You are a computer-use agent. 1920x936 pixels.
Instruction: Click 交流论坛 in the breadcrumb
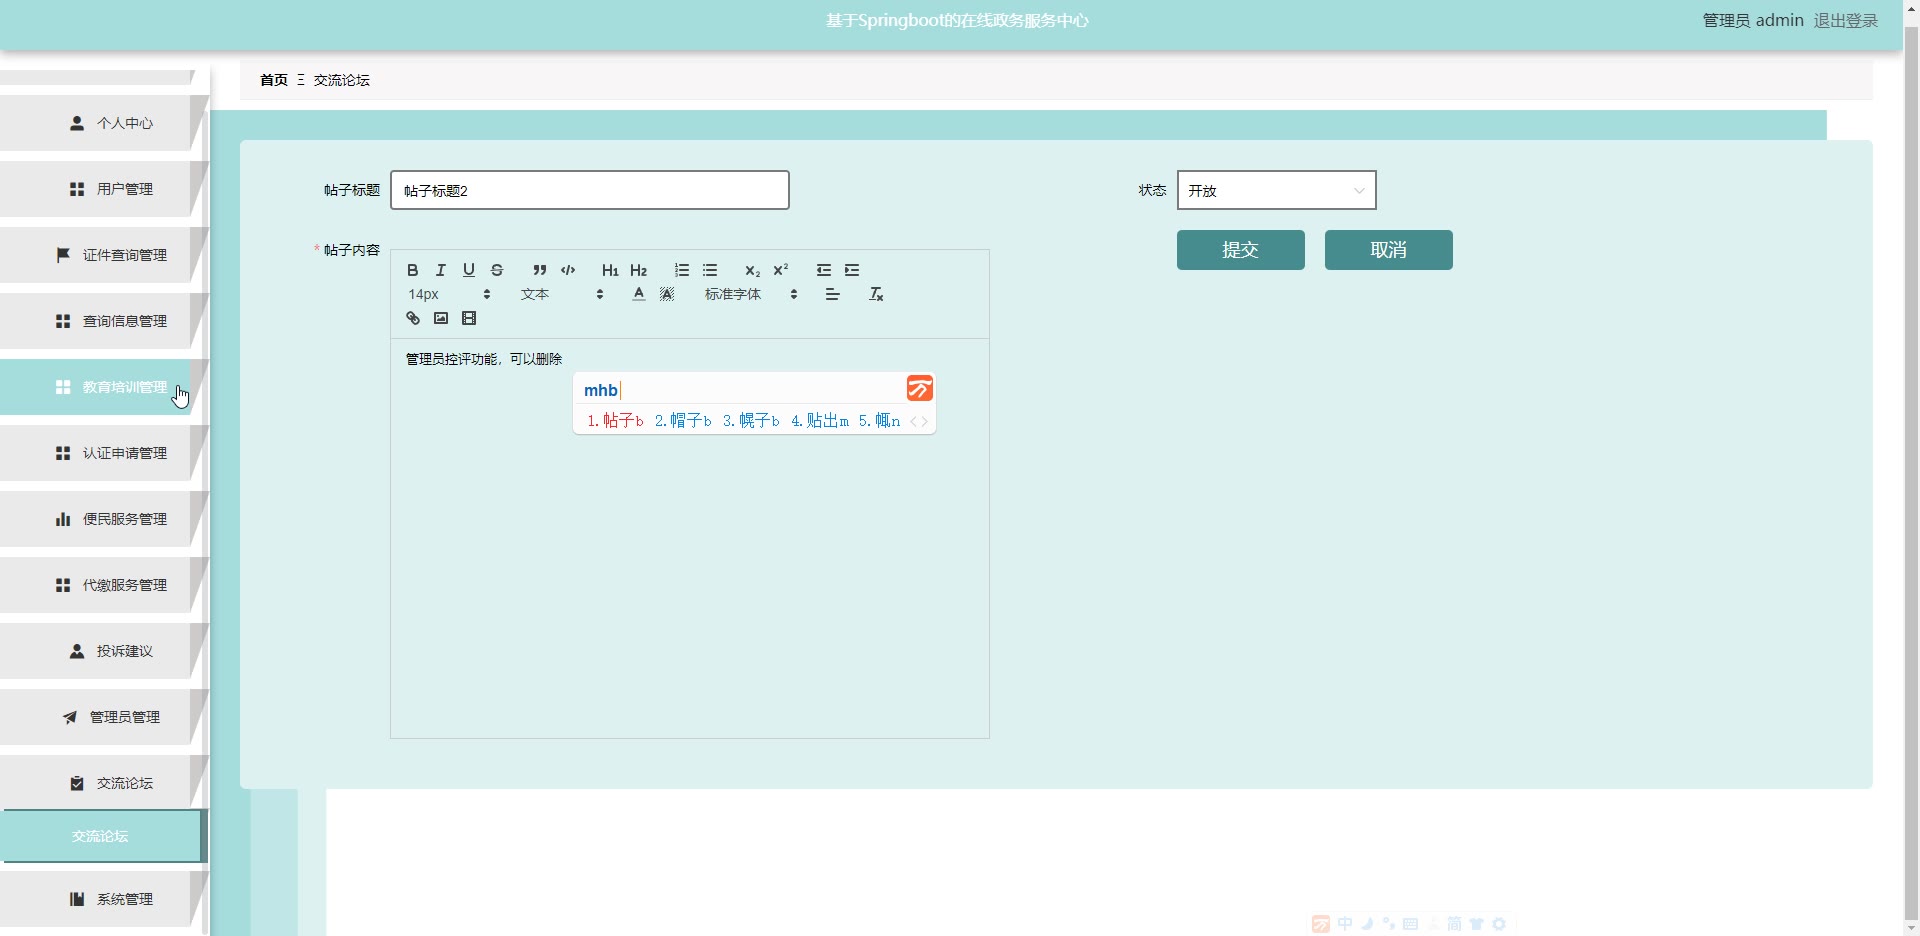tap(342, 80)
